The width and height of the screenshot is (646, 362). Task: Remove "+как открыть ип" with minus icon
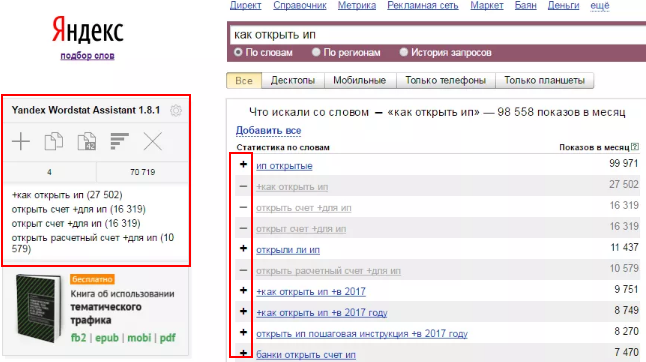point(243,186)
